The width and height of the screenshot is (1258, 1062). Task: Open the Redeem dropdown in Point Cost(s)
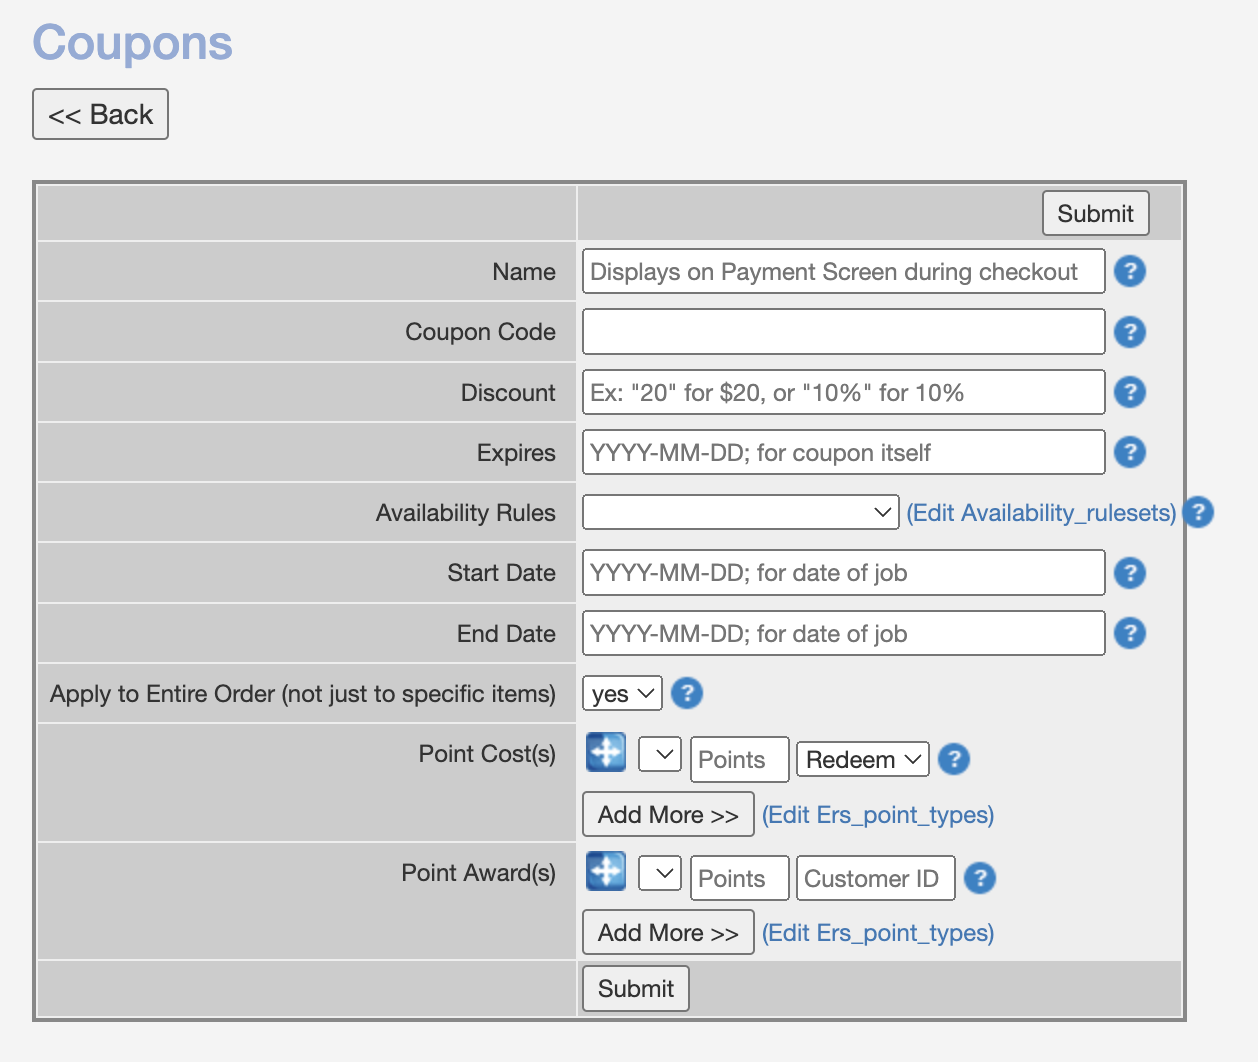click(862, 759)
